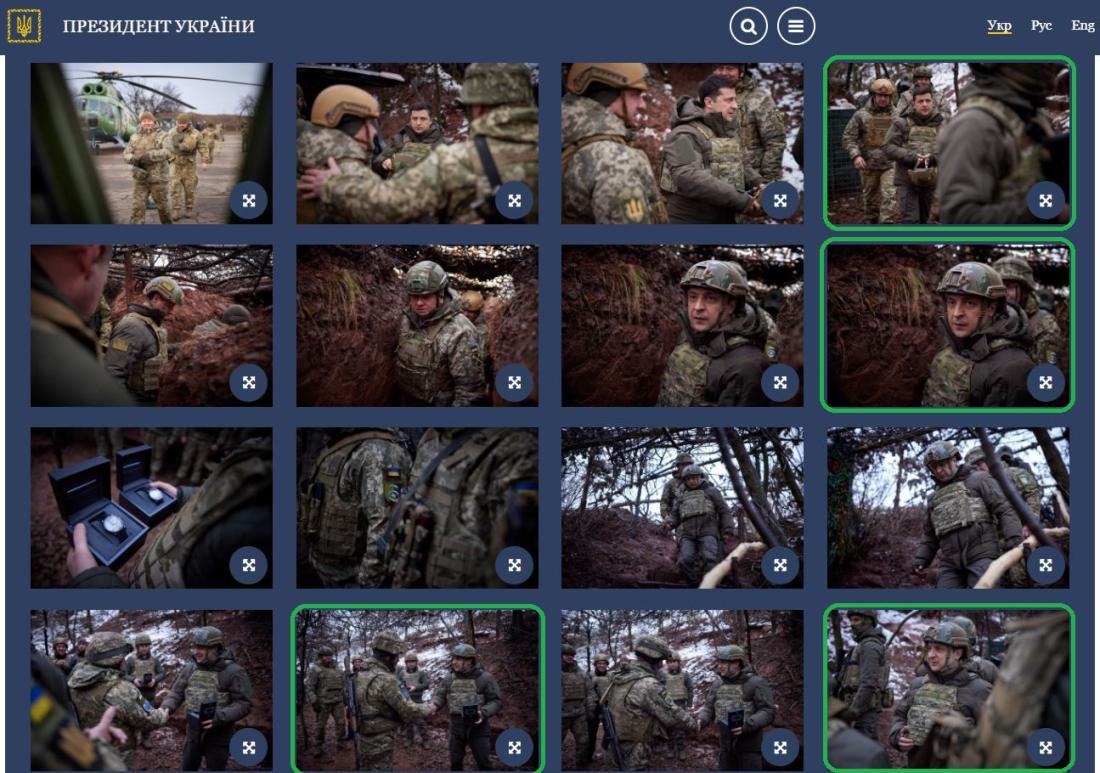Open handshake thumbnail with blurred flag foreground
The width and height of the screenshot is (1100, 773).
click(152, 690)
